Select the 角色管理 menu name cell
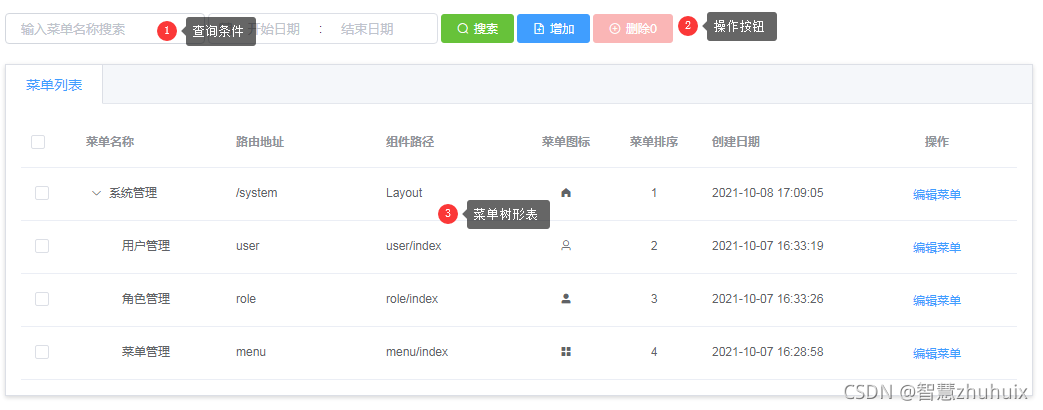The height and width of the screenshot is (410, 1043). coord(146,299)
